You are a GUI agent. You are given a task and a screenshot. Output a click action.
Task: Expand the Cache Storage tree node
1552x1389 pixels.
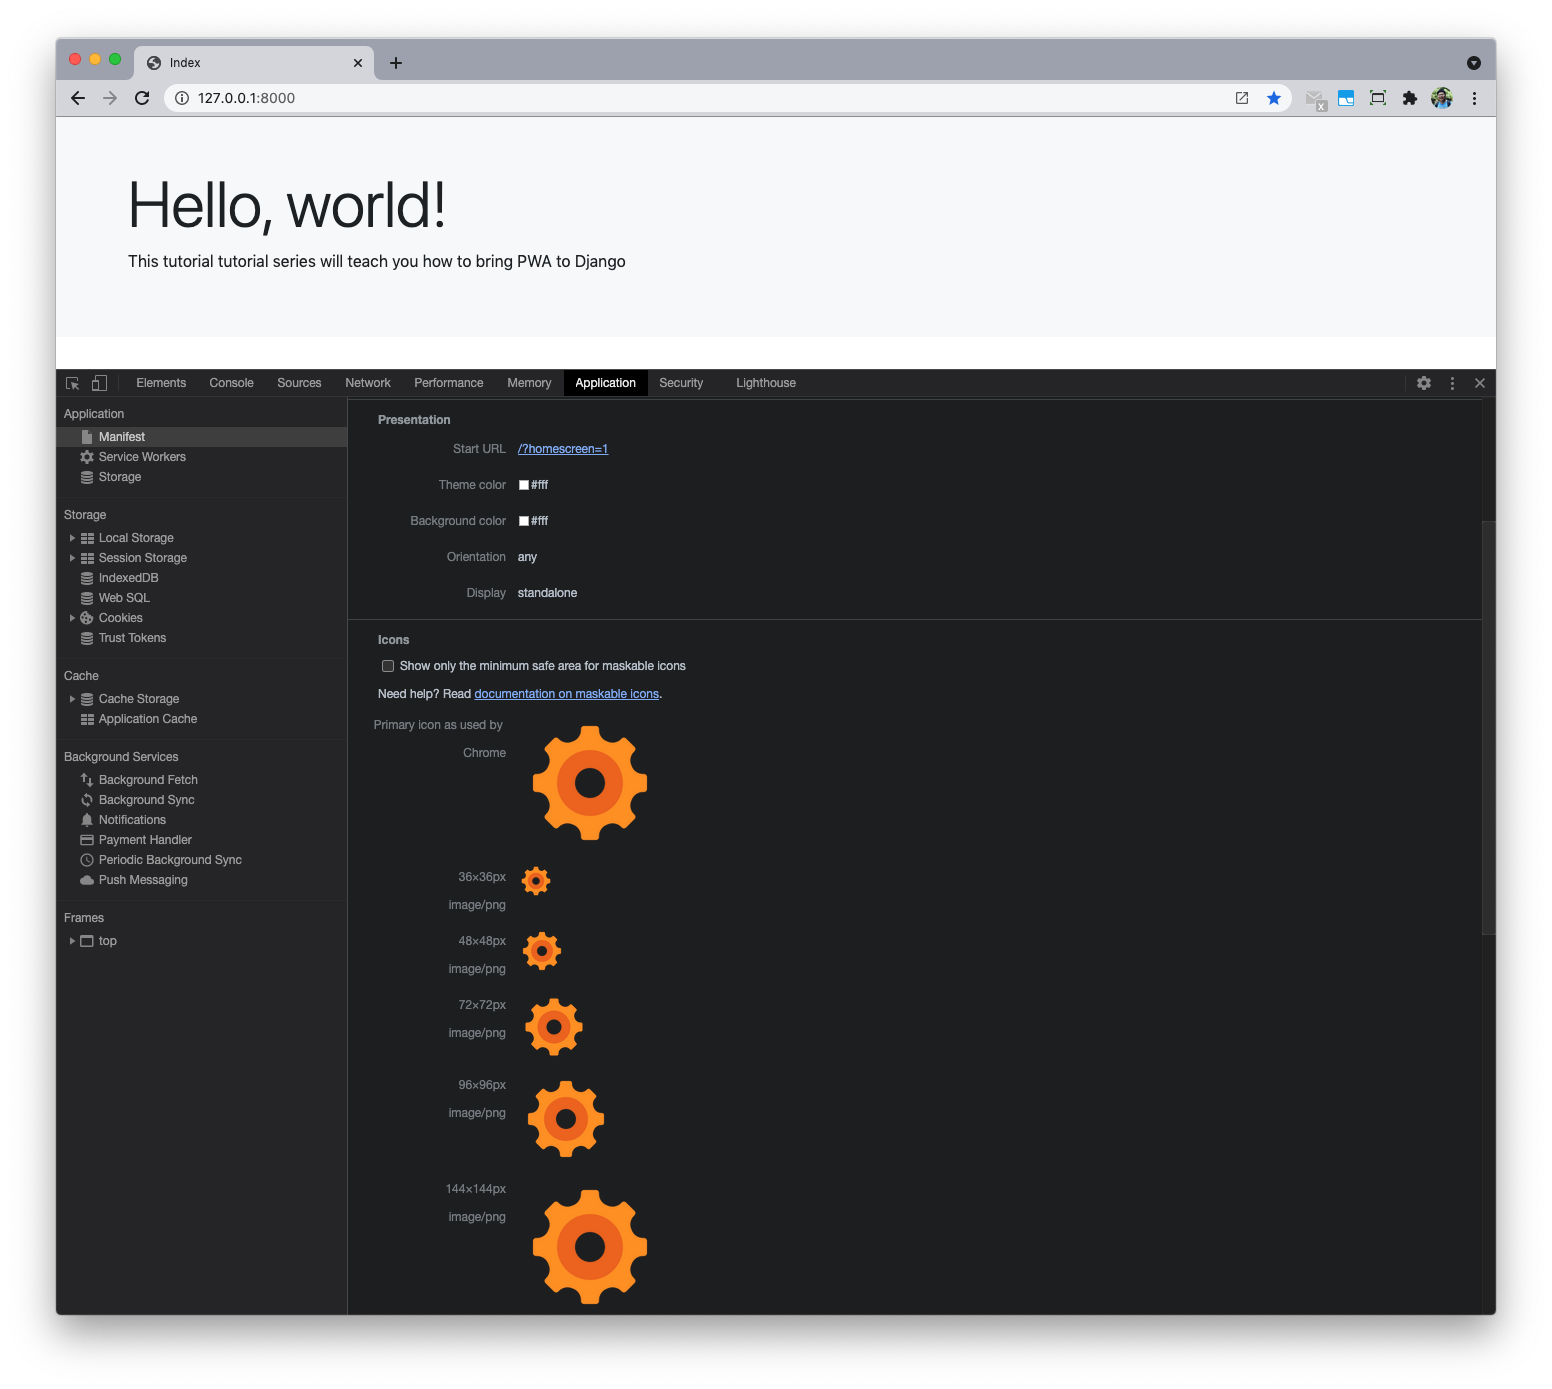click(x=72, y=699)
